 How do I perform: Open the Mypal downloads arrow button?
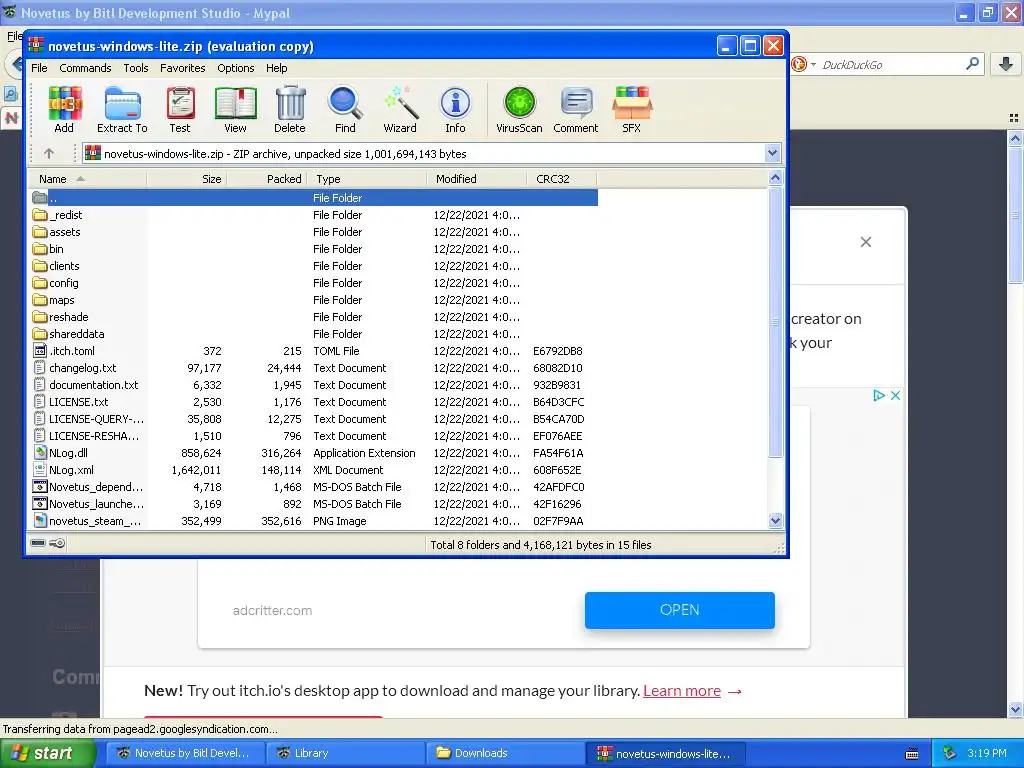[1006, 64]
